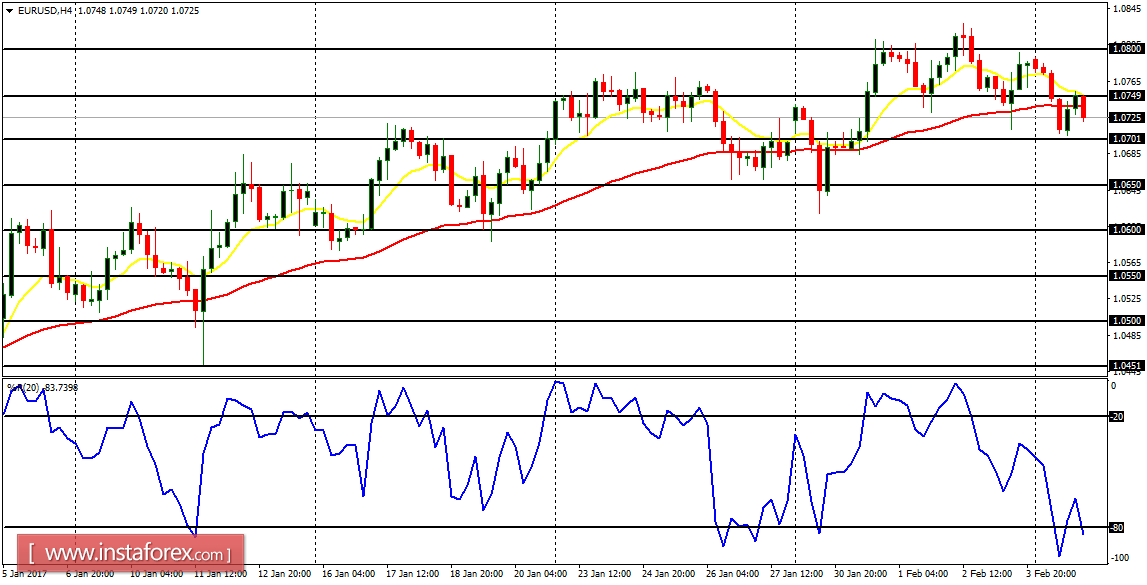Image resolution: width=1147 pixels, height=585 pixels.
Task: Click the 1.0650 resistance level tag
Action: [x=1128, y=183]
